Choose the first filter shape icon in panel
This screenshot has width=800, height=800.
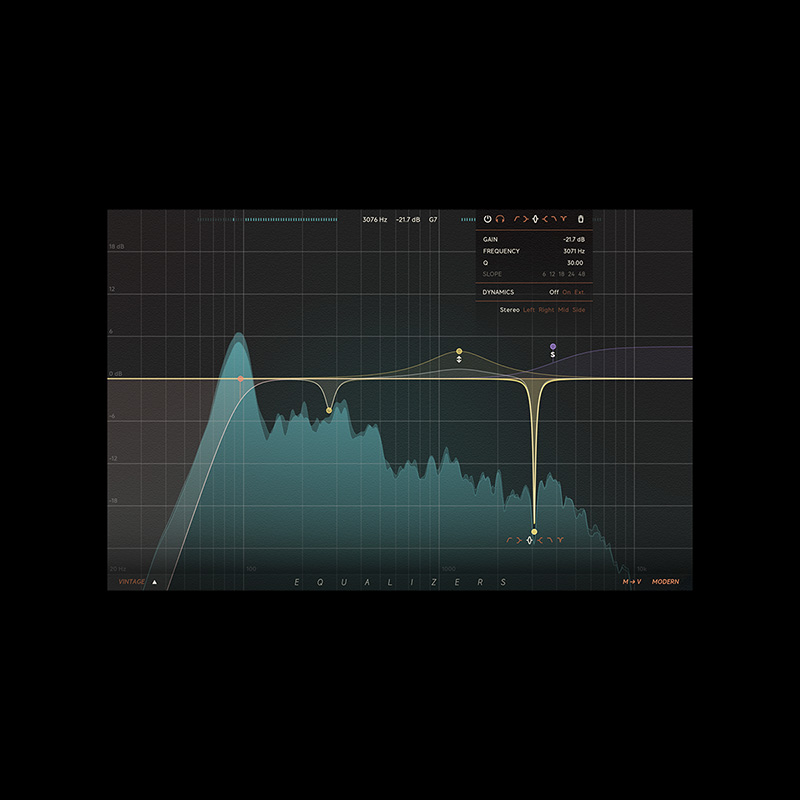point(517,218)
